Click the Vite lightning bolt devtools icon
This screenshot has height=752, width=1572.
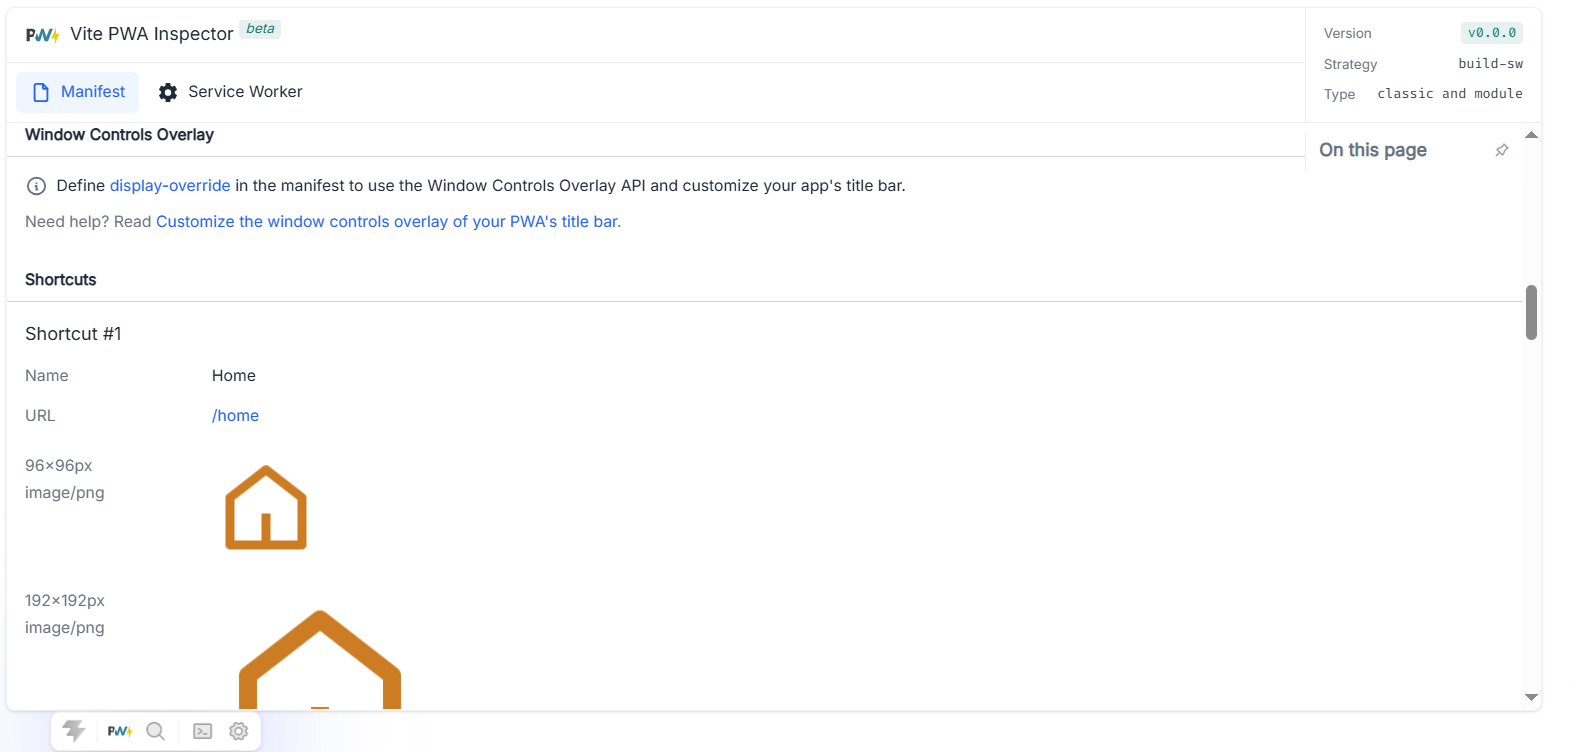coord(74,731)
